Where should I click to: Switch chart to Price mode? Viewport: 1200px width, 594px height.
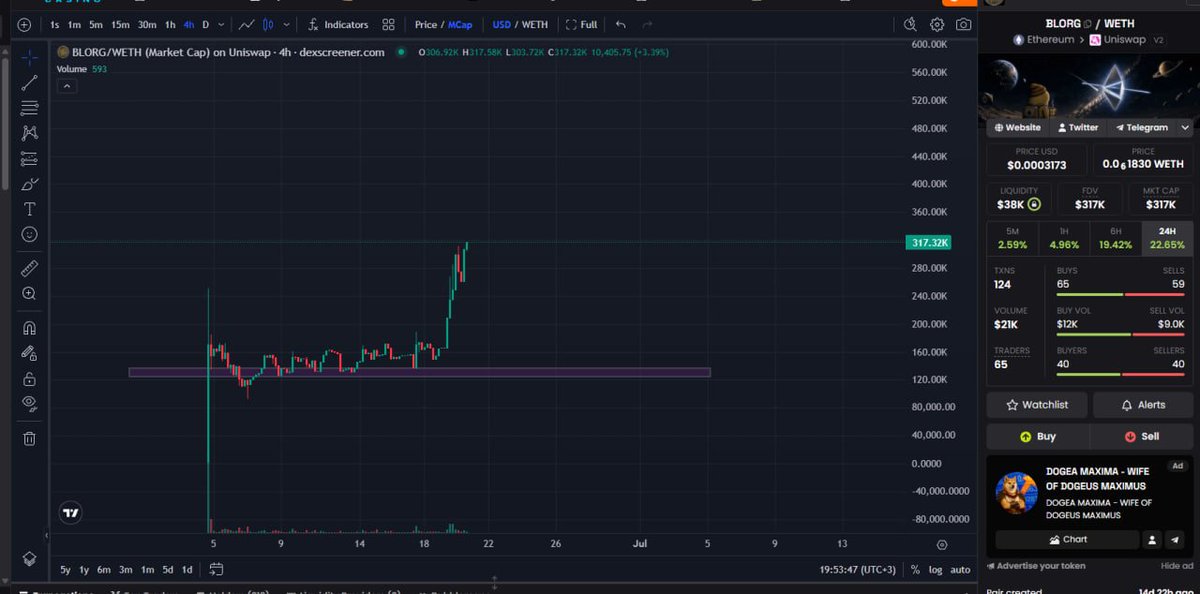[425, 24]
